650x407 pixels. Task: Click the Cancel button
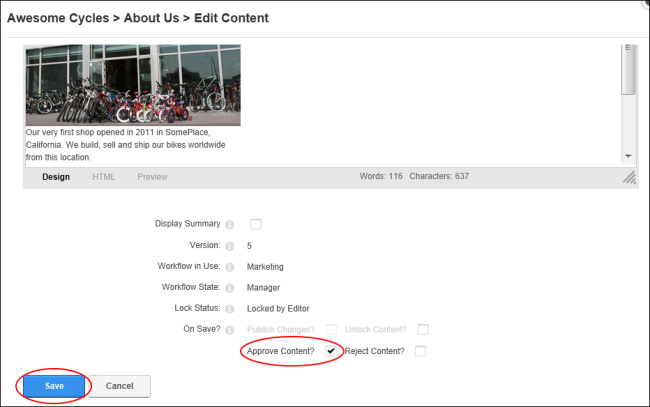(x=119, y=386)
